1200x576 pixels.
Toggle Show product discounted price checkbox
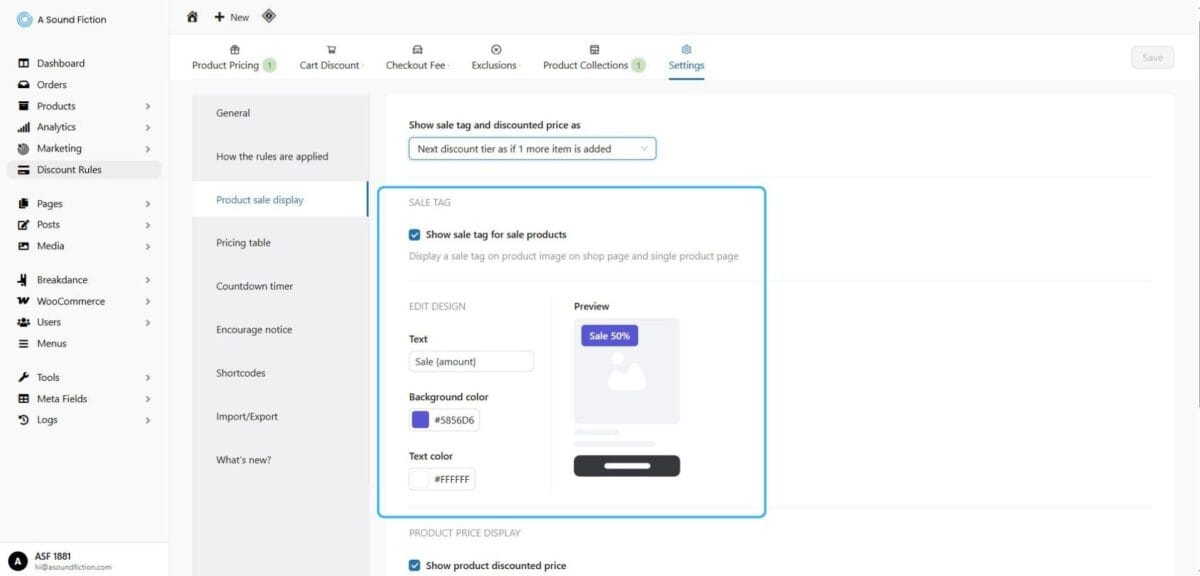point(415,566)
